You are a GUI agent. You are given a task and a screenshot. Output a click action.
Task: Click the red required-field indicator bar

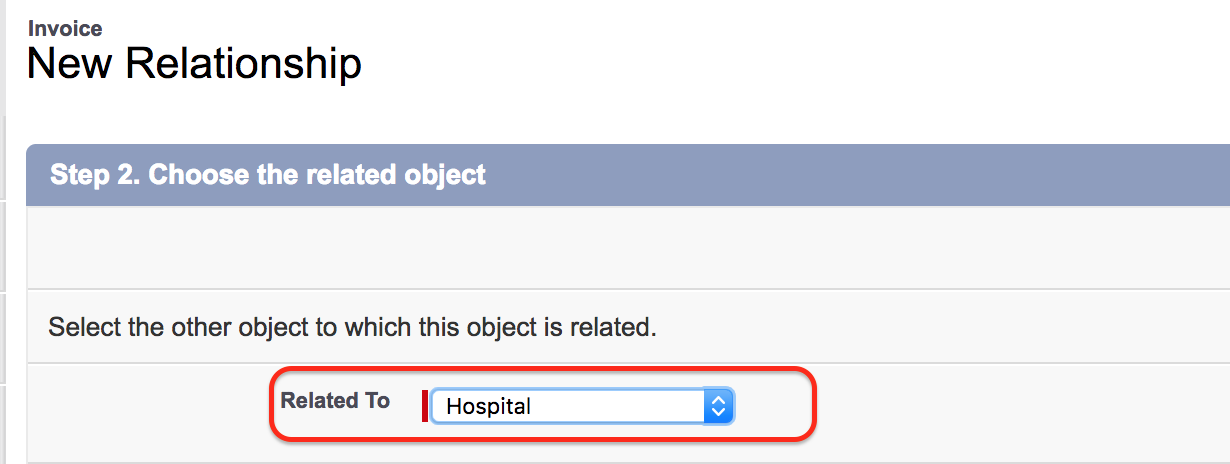point(425,406)
